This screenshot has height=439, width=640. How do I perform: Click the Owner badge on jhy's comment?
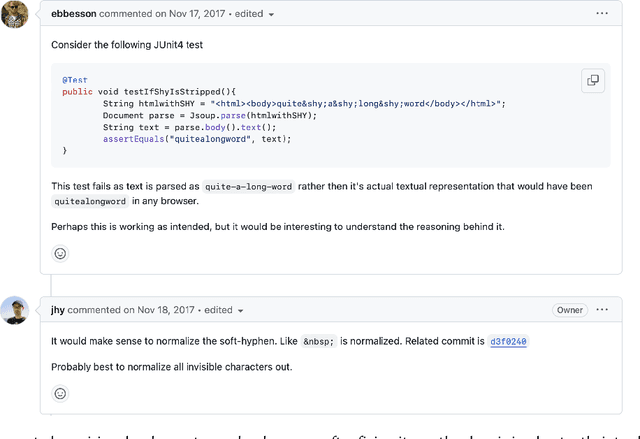(x=570, y=310)
